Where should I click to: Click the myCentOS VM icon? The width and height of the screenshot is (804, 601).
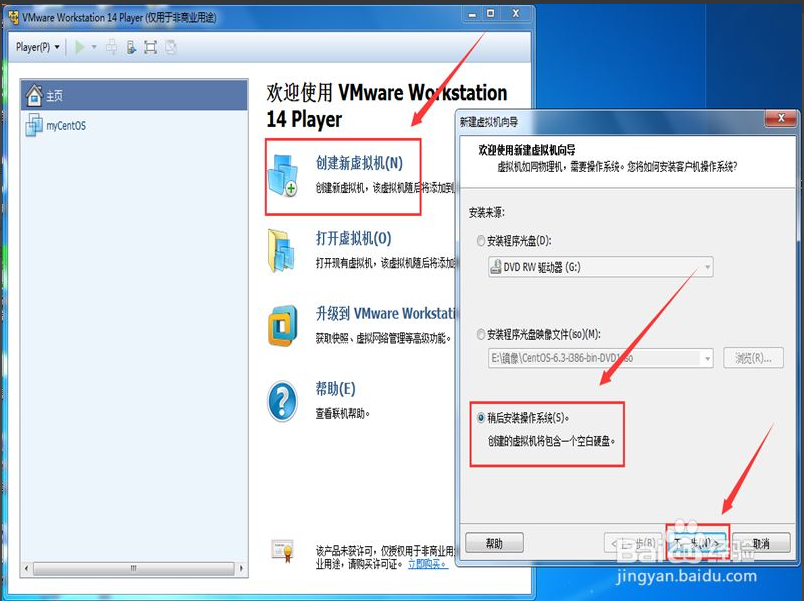click(x=34, y=125)
